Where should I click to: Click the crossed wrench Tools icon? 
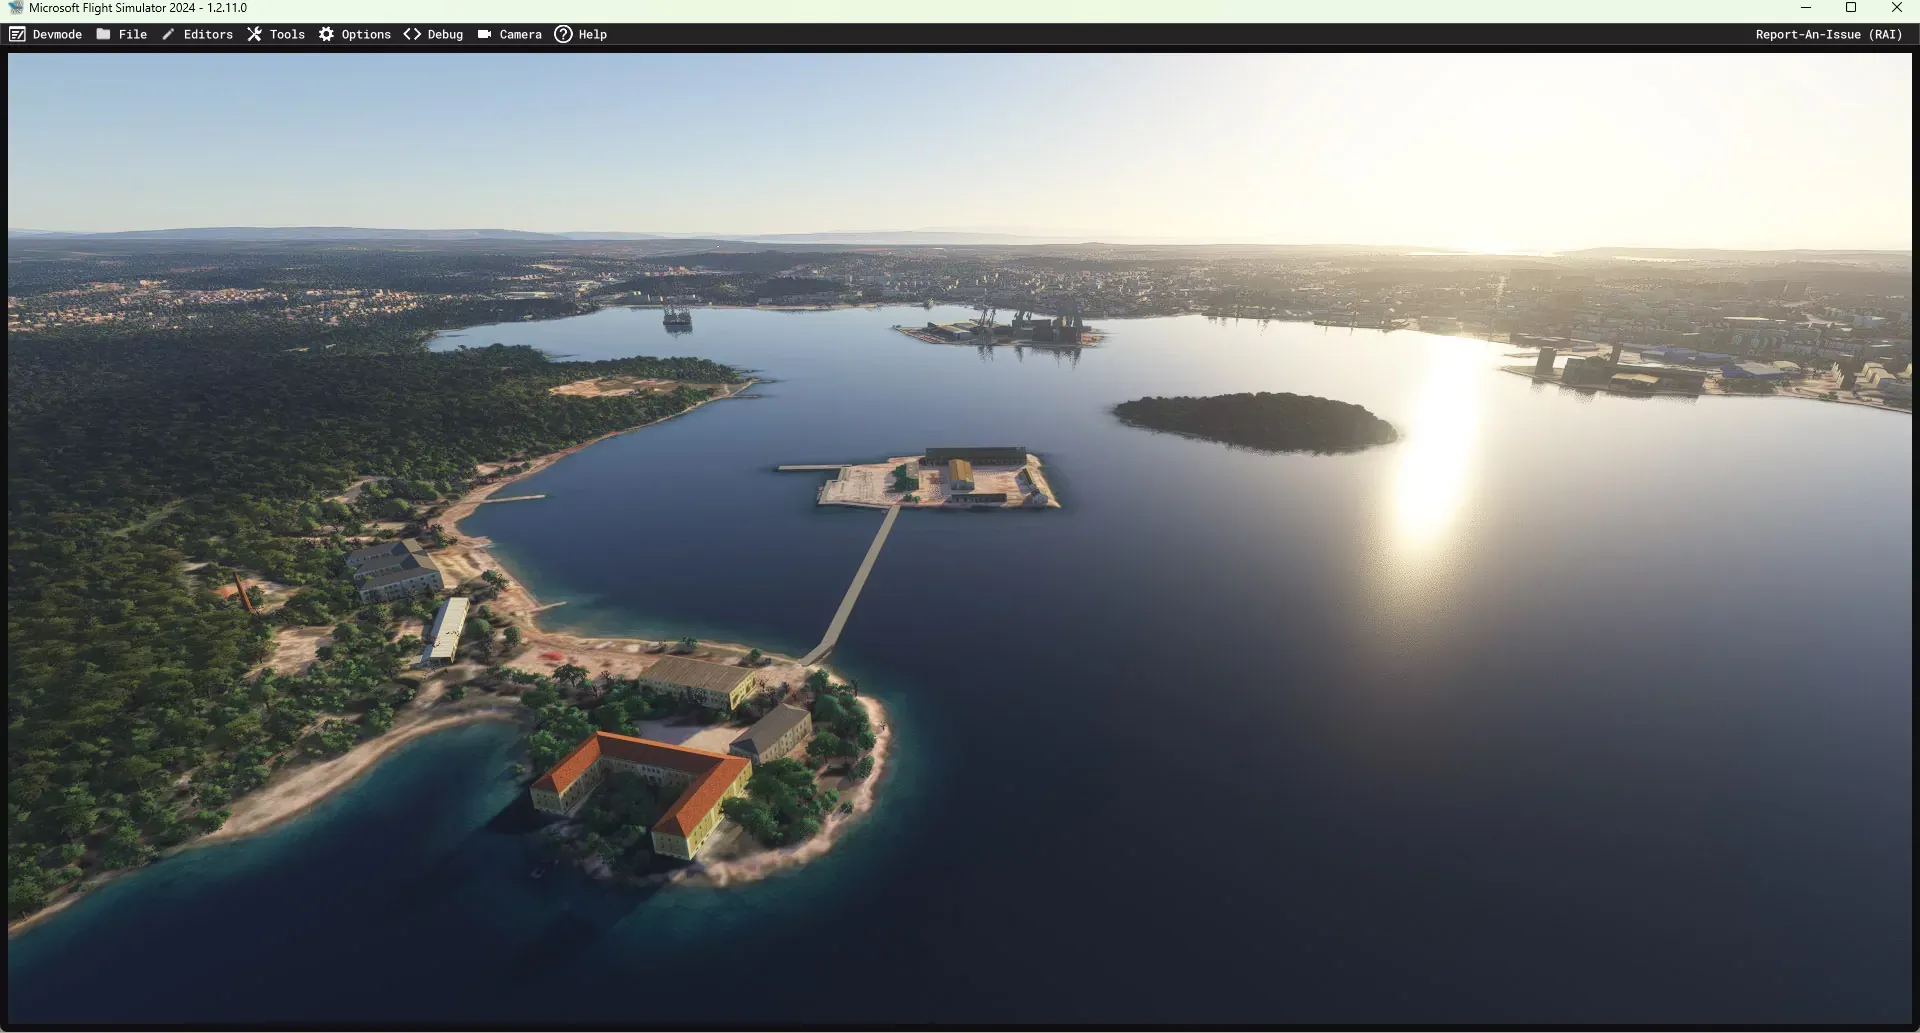pyautogui.click(x=254, y=34)
